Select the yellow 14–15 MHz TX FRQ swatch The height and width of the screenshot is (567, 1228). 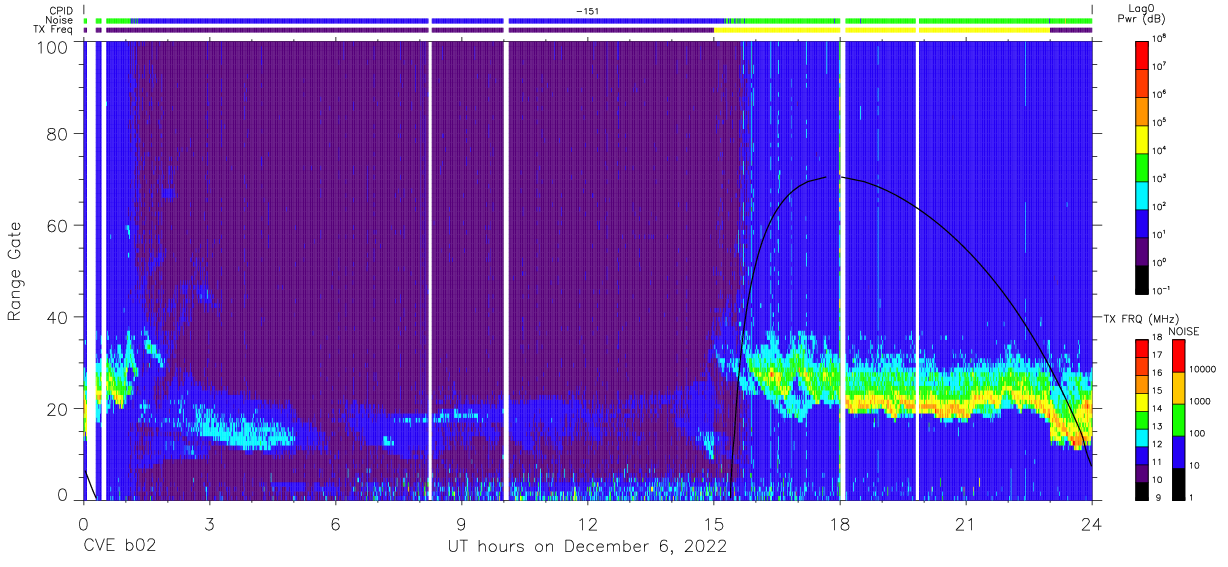[1142, 402]
